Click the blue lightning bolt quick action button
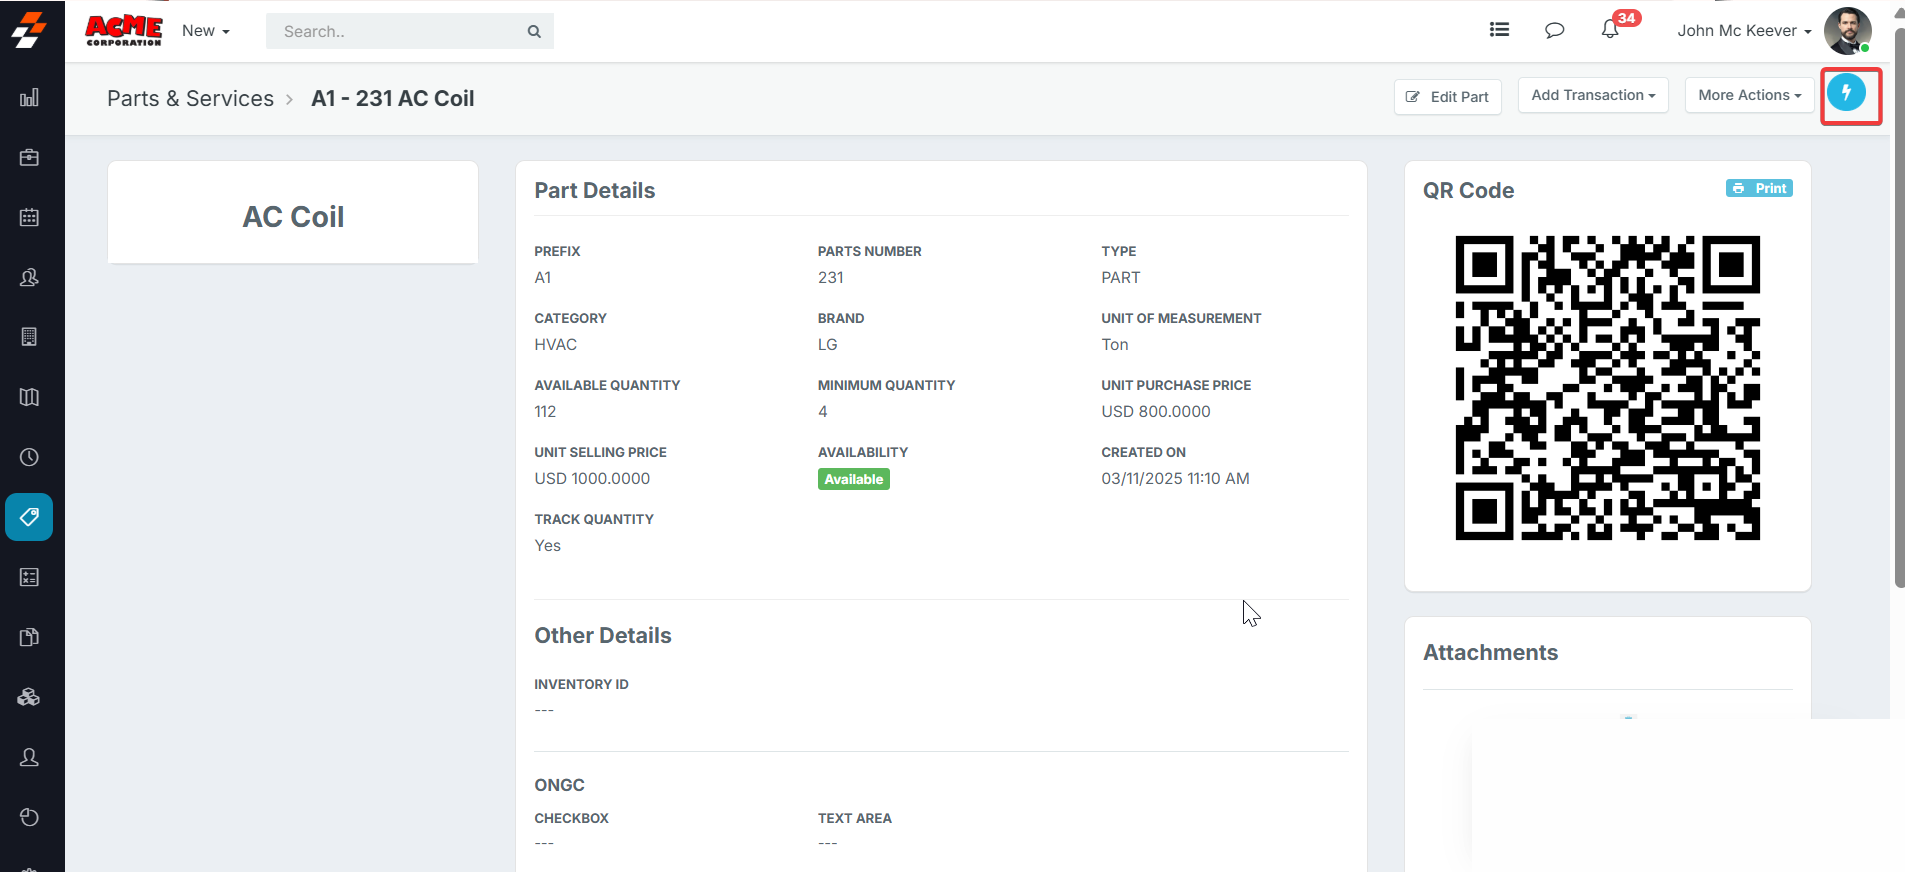Image resolution: width=1905 pixels, height=872 pixels. point(1846,93)
